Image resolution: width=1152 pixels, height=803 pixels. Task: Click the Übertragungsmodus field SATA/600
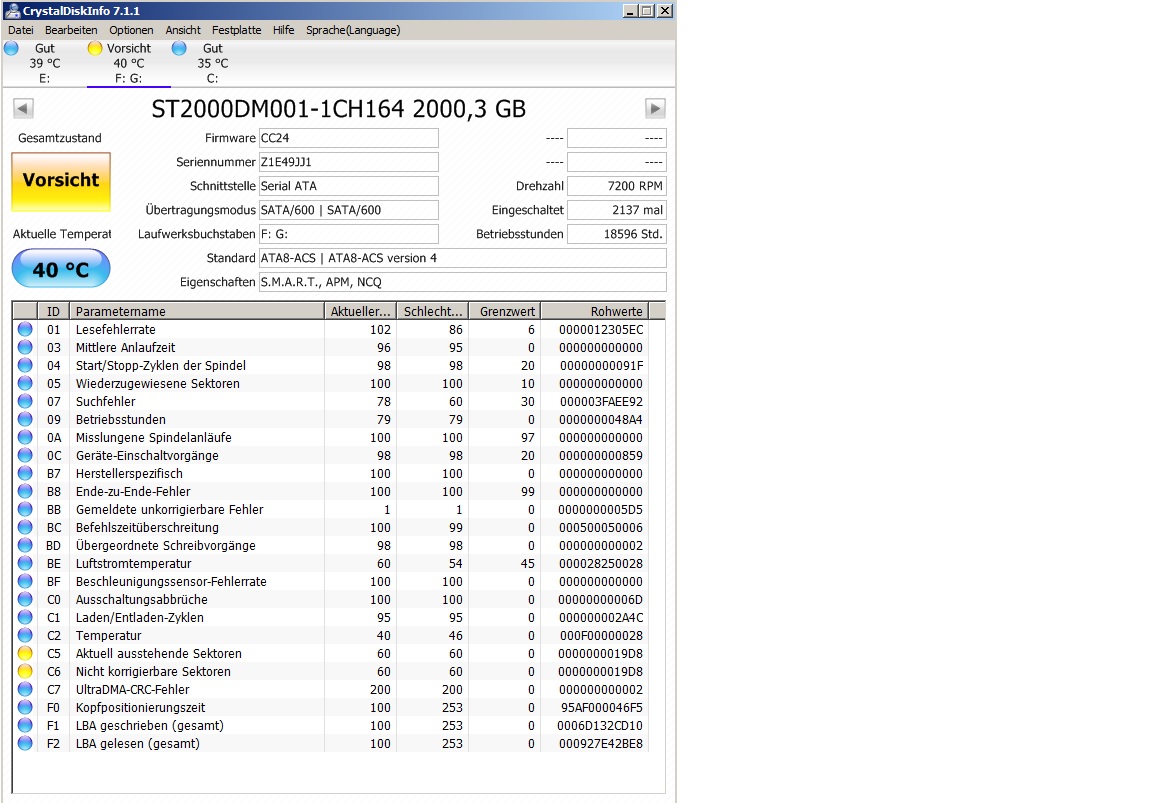point(349,210)
